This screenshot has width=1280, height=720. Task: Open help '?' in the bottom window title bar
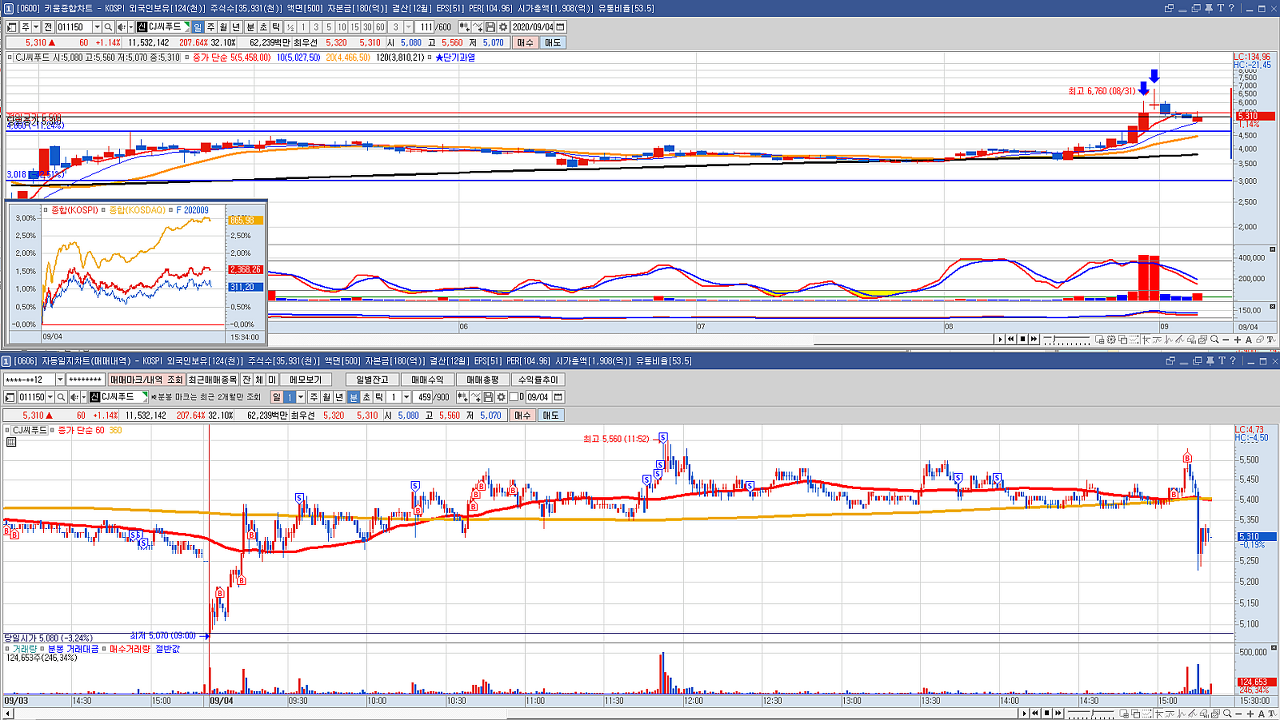(1233, 361)
